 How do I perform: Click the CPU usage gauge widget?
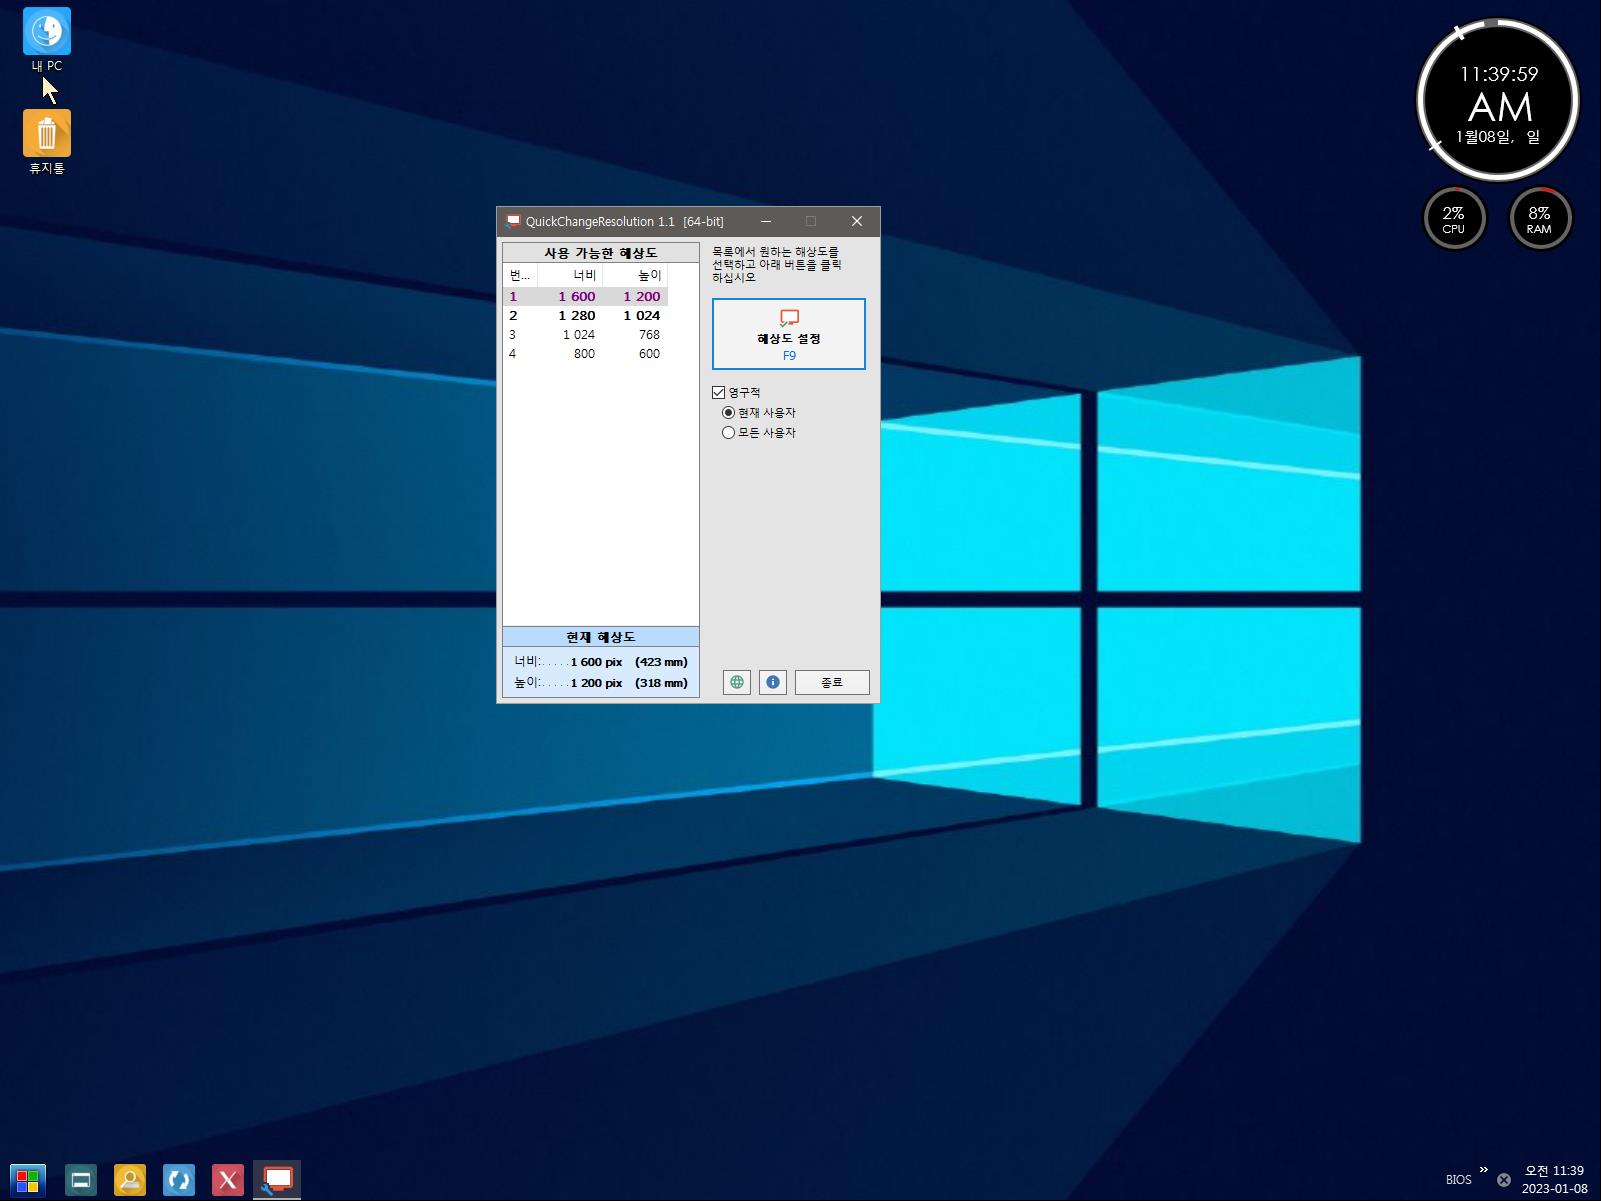(1454, 218)
